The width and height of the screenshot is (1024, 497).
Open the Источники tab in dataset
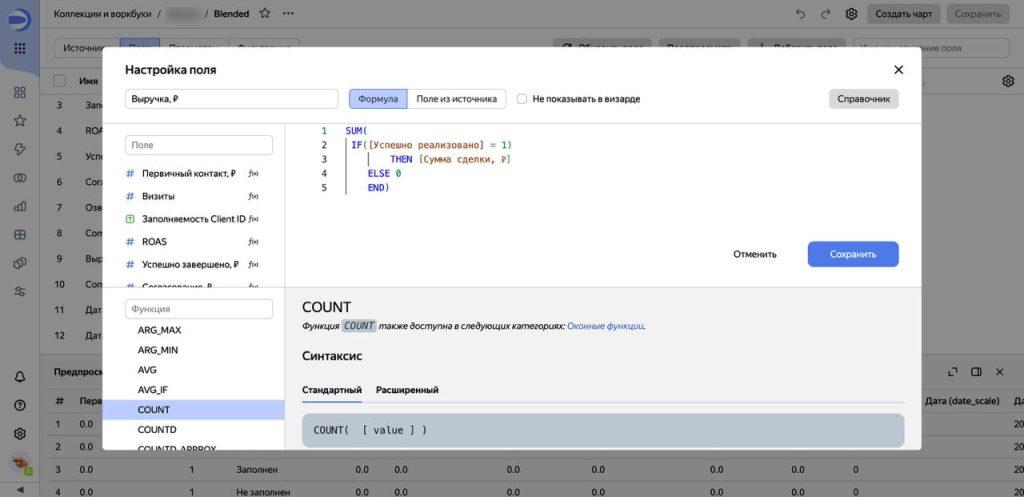pyautogui.click(x=81, y=48)
